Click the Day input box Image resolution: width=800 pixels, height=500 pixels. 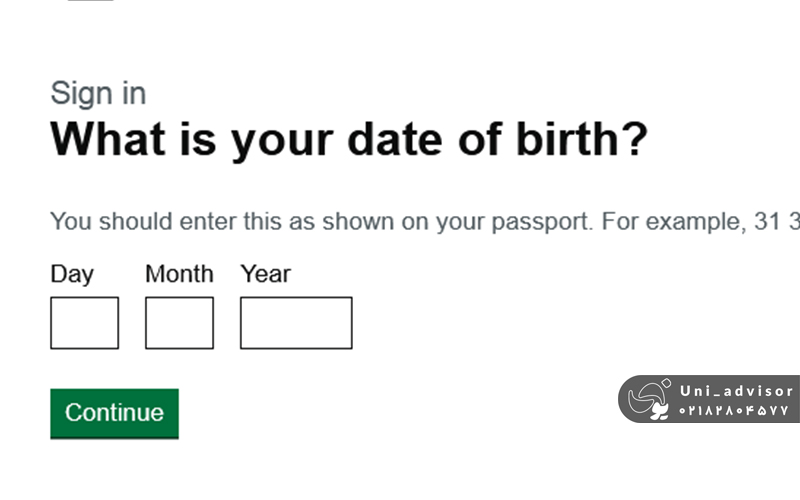click(x=84, y=323)
